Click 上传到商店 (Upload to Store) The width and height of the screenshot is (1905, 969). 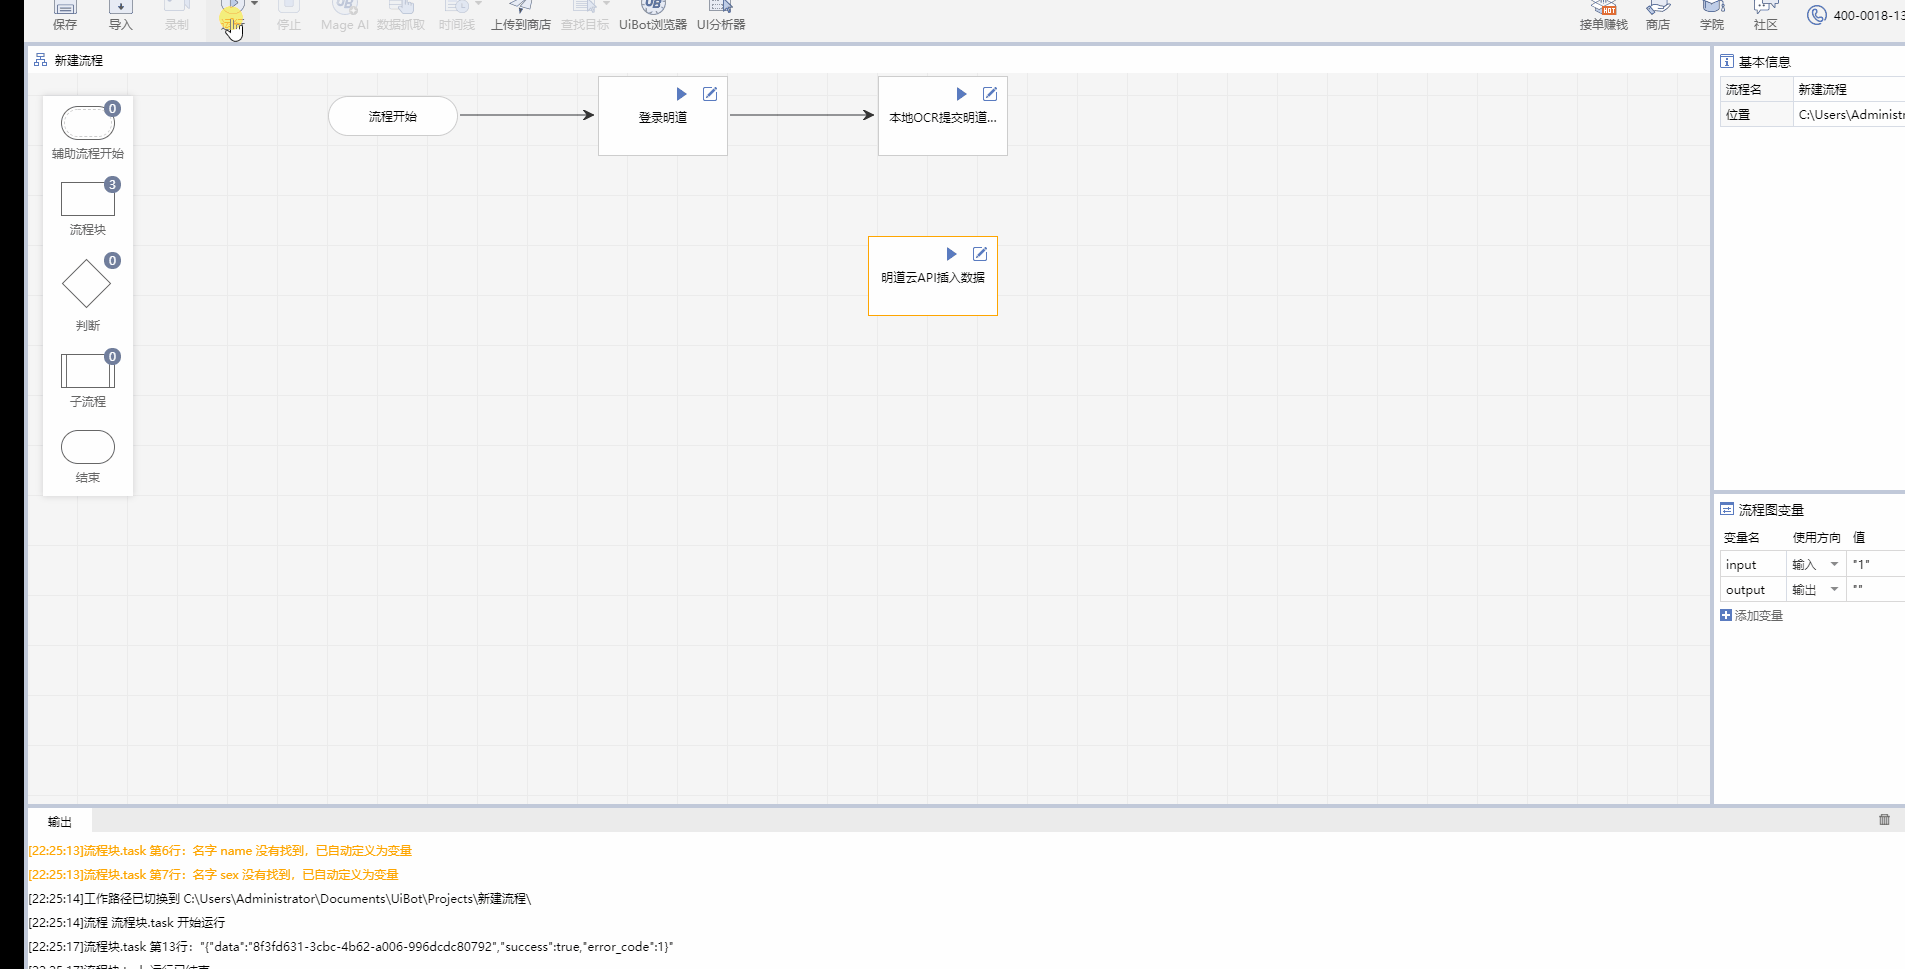click(521, 15)
